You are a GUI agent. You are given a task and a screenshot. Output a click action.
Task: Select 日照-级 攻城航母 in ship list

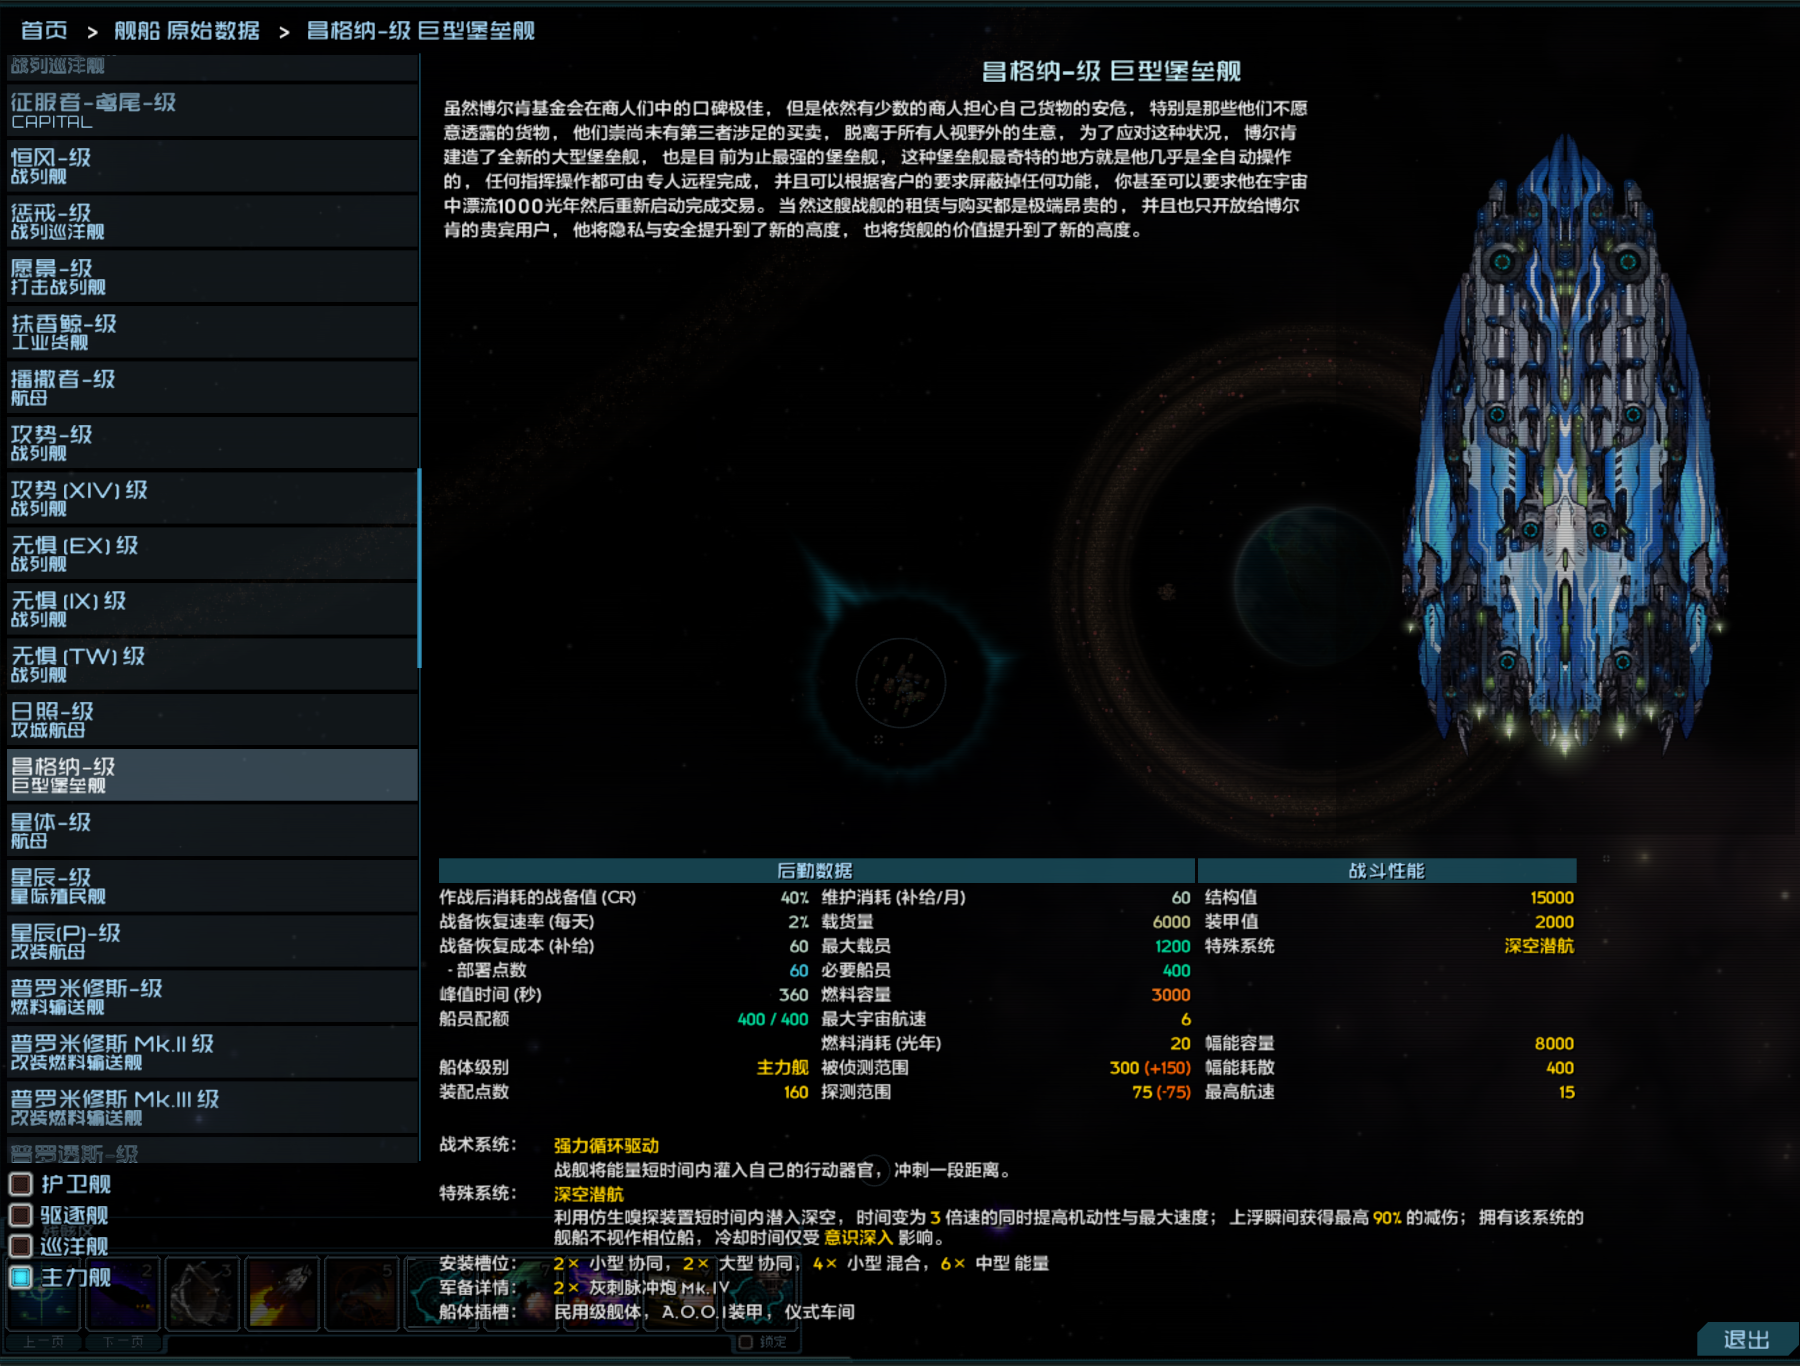tap(210, 720)
